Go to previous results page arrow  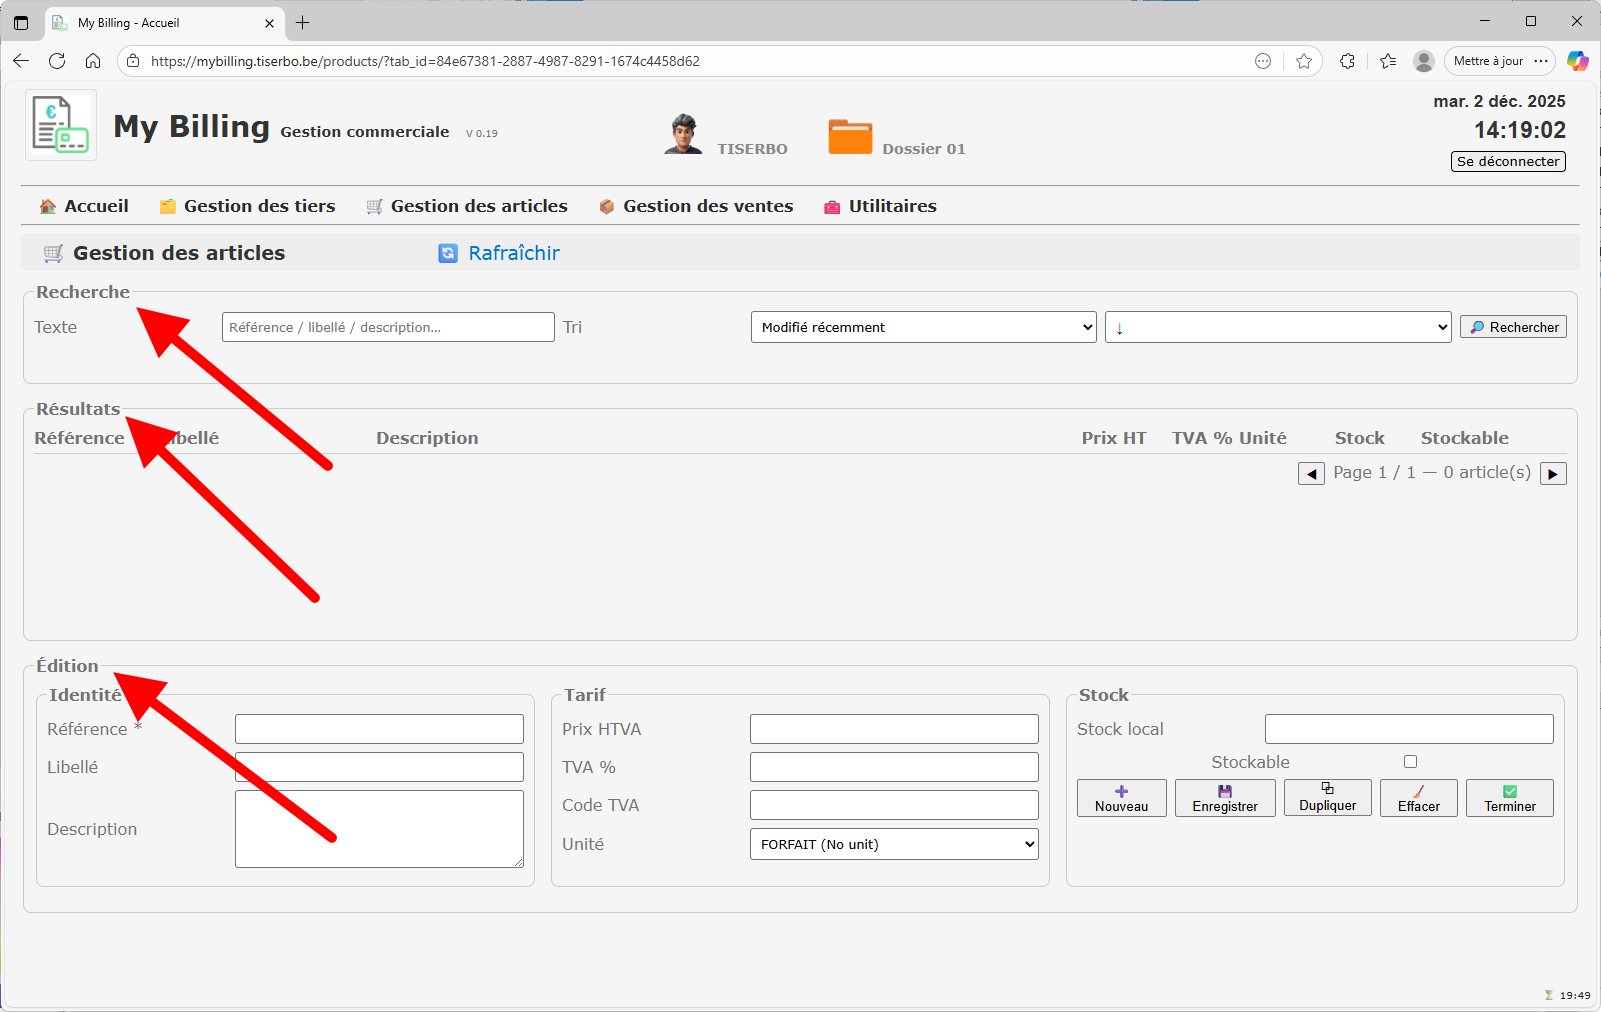point(1311,474)
